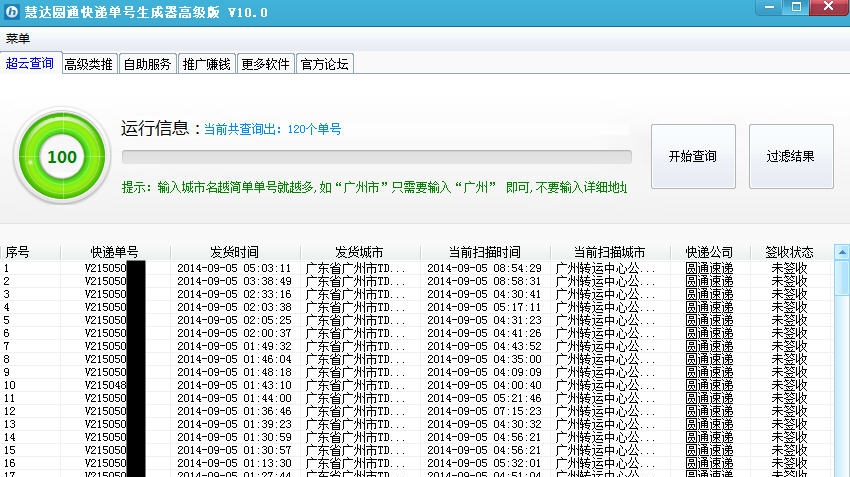Select ship time 2014-09-05 01:39:23
This screenshot has width=850, height=477.
point(234,424)
